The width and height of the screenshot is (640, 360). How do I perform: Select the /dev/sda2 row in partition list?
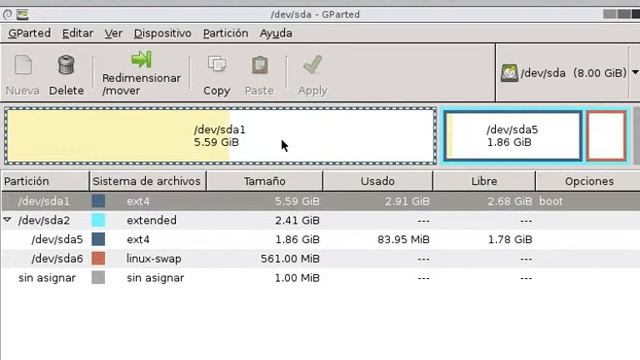[x=321, y=220]
